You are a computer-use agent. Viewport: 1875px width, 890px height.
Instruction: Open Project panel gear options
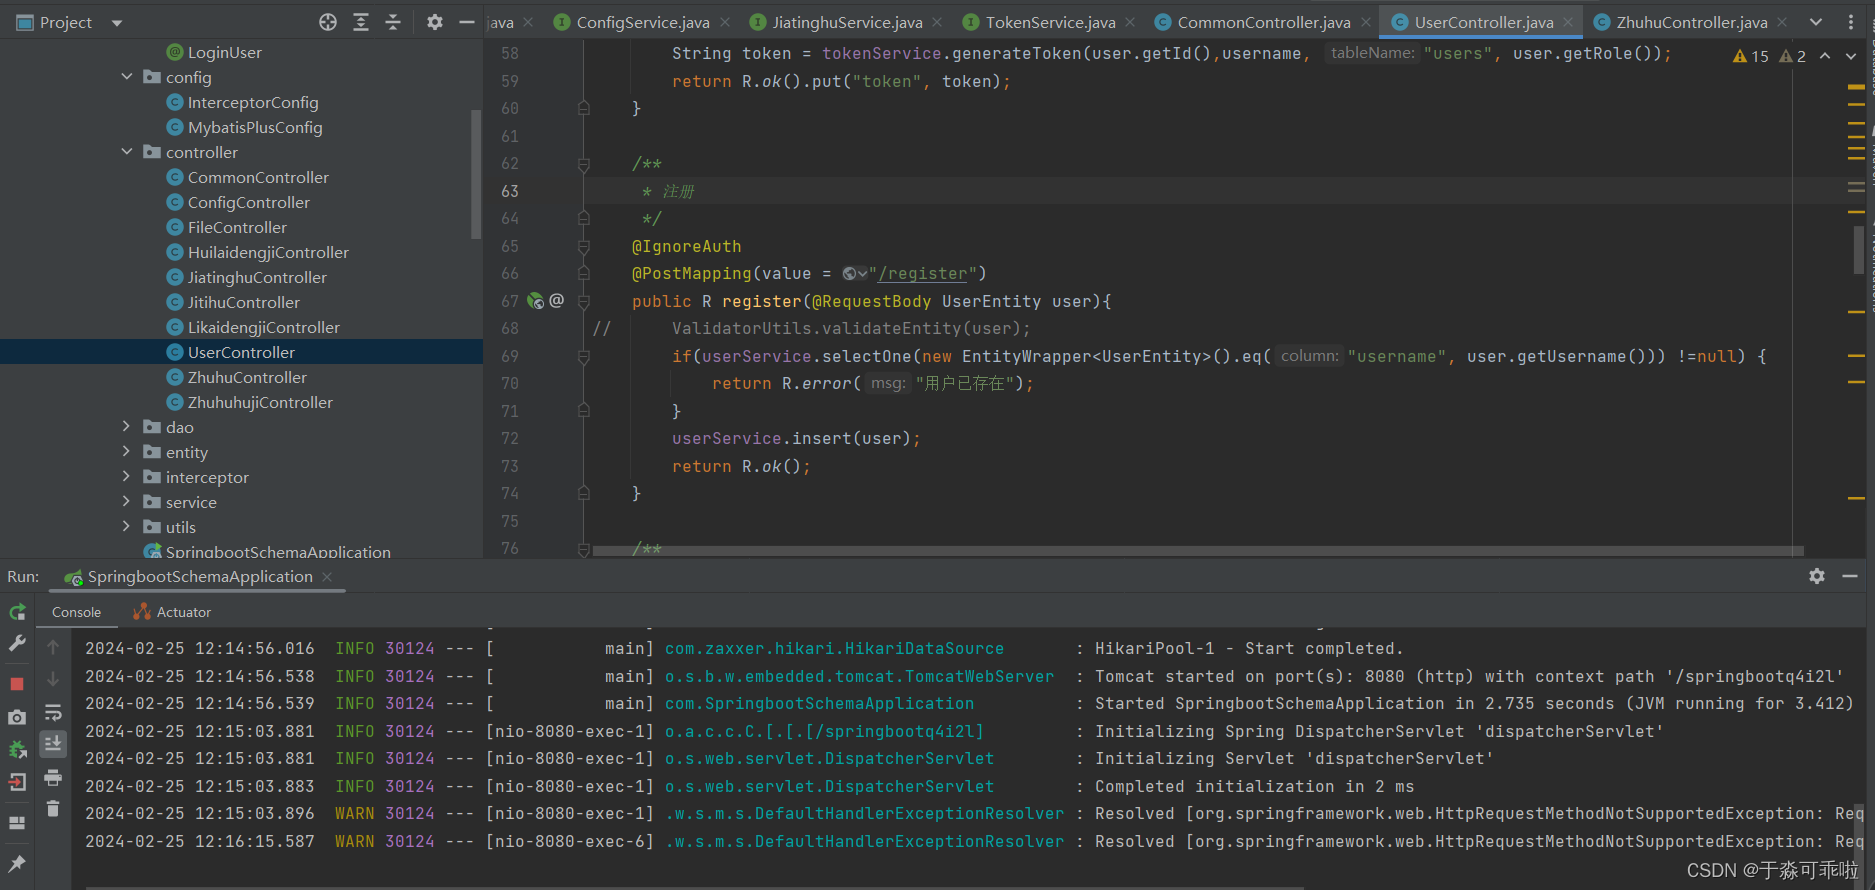click(x=434, y=22)
